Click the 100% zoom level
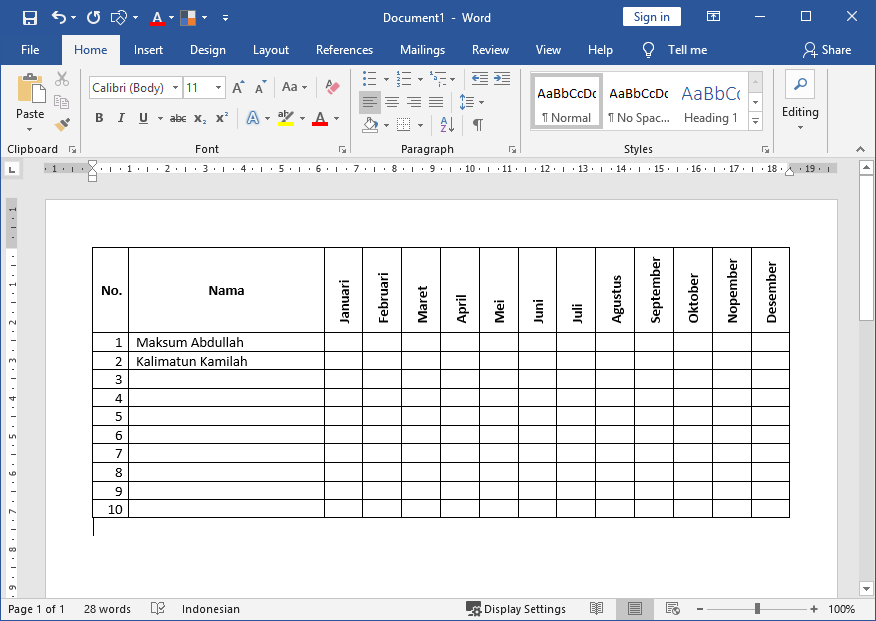 pos(841,609)
